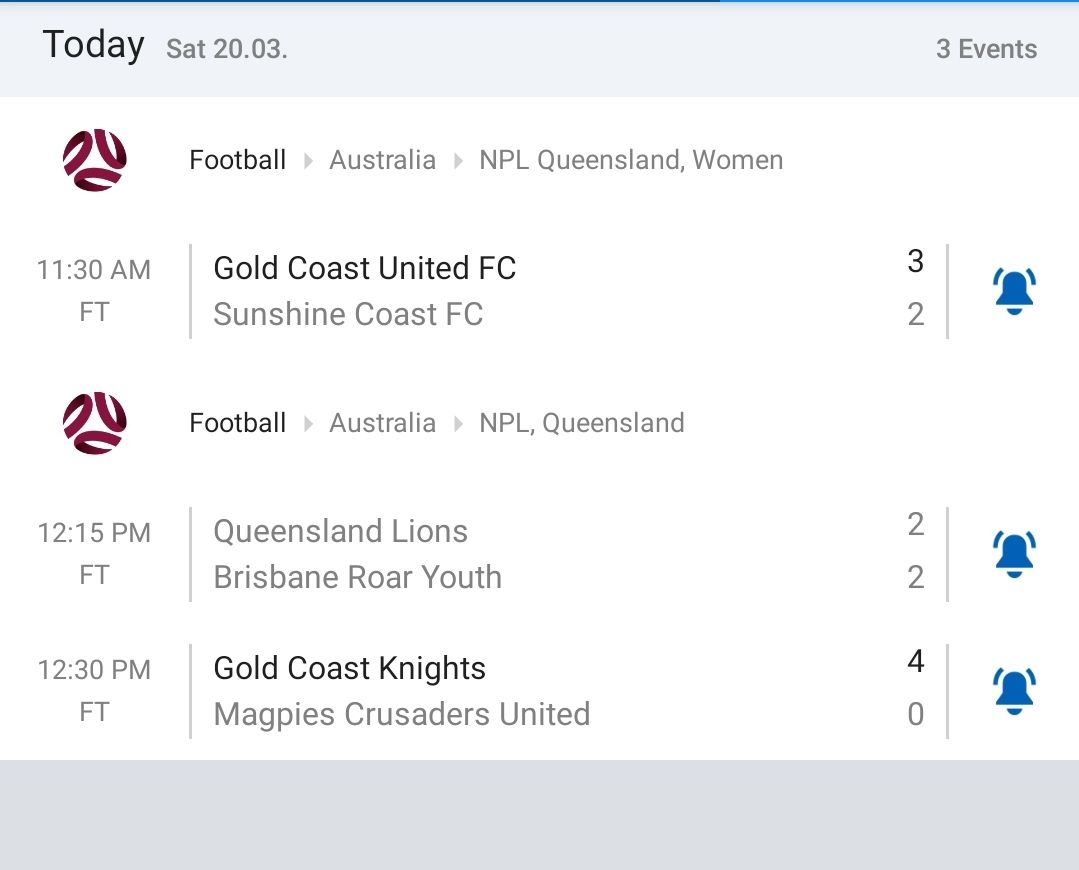
Task: Open Football breadcrumb in NPL, Queensland row
Action: click(238, 423)
